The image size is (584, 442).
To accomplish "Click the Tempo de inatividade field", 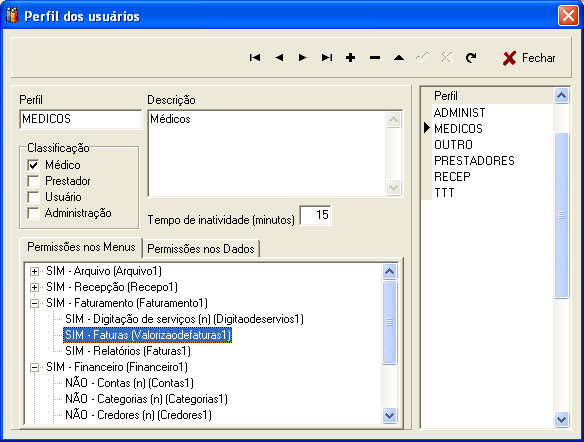I will [x=315, y=215].
